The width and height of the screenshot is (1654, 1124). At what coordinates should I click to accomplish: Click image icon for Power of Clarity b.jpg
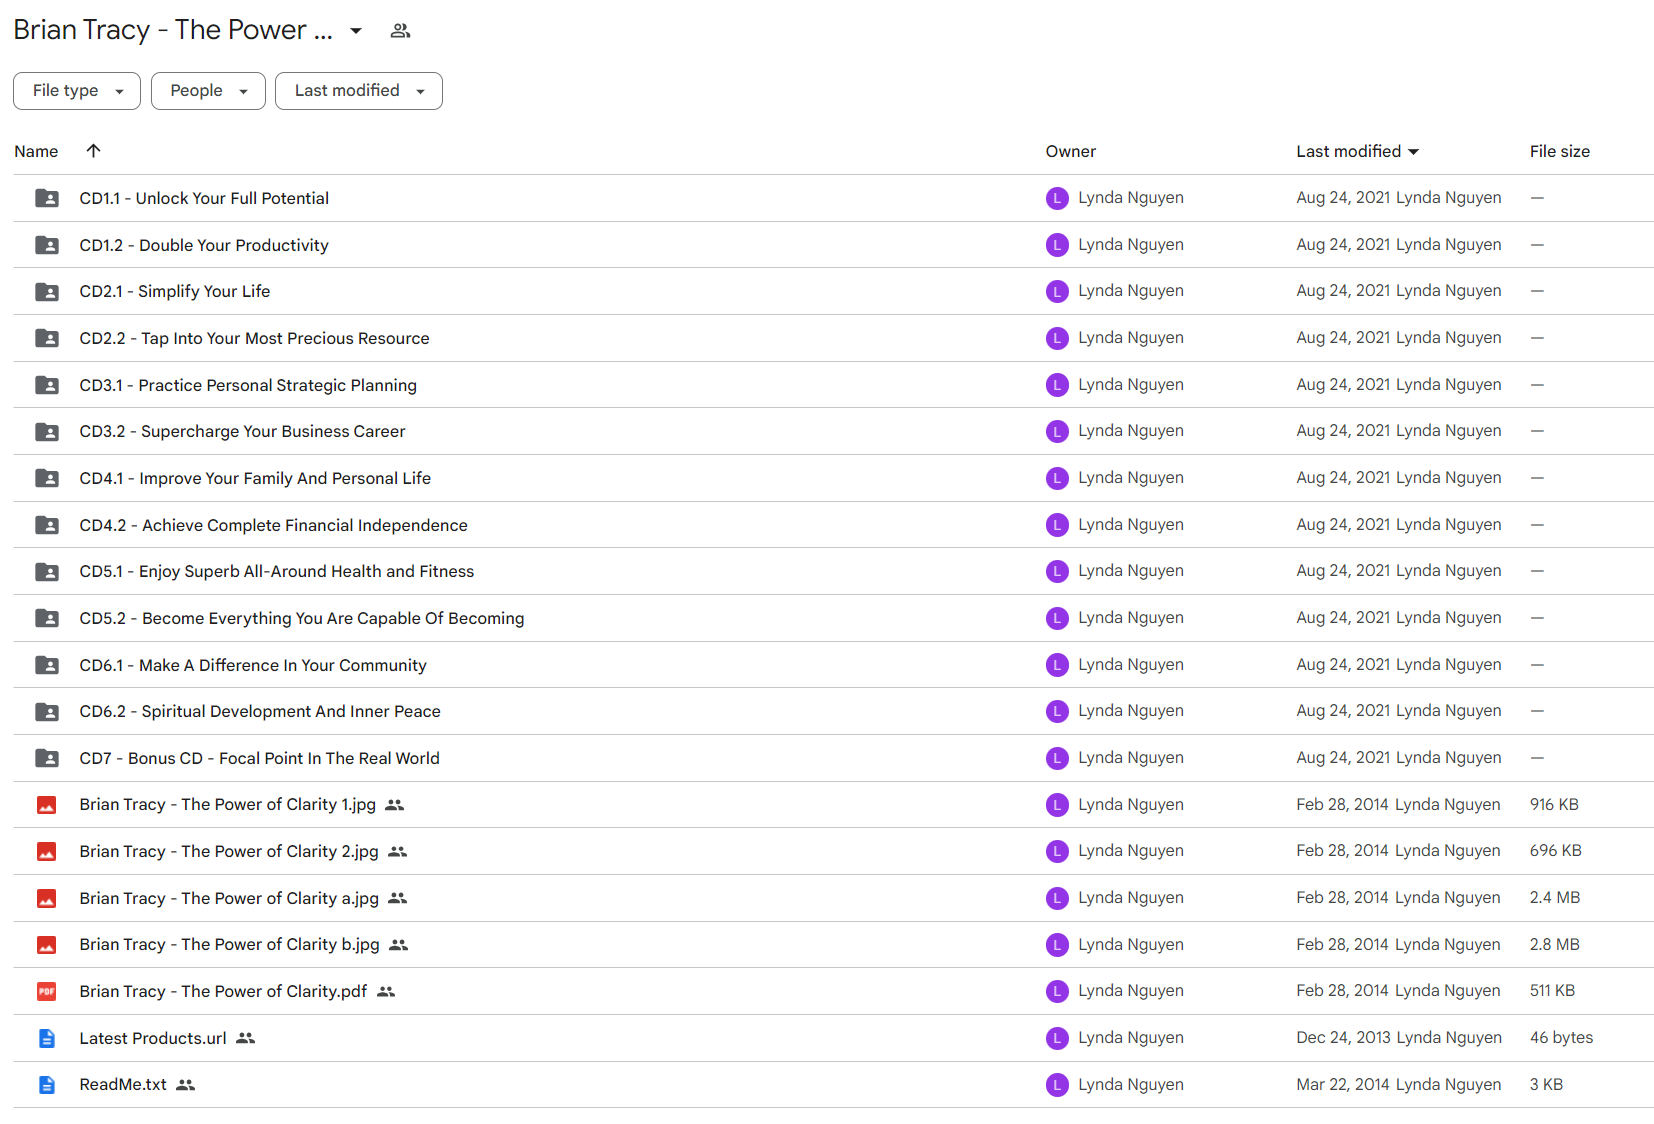pos(47,945)
